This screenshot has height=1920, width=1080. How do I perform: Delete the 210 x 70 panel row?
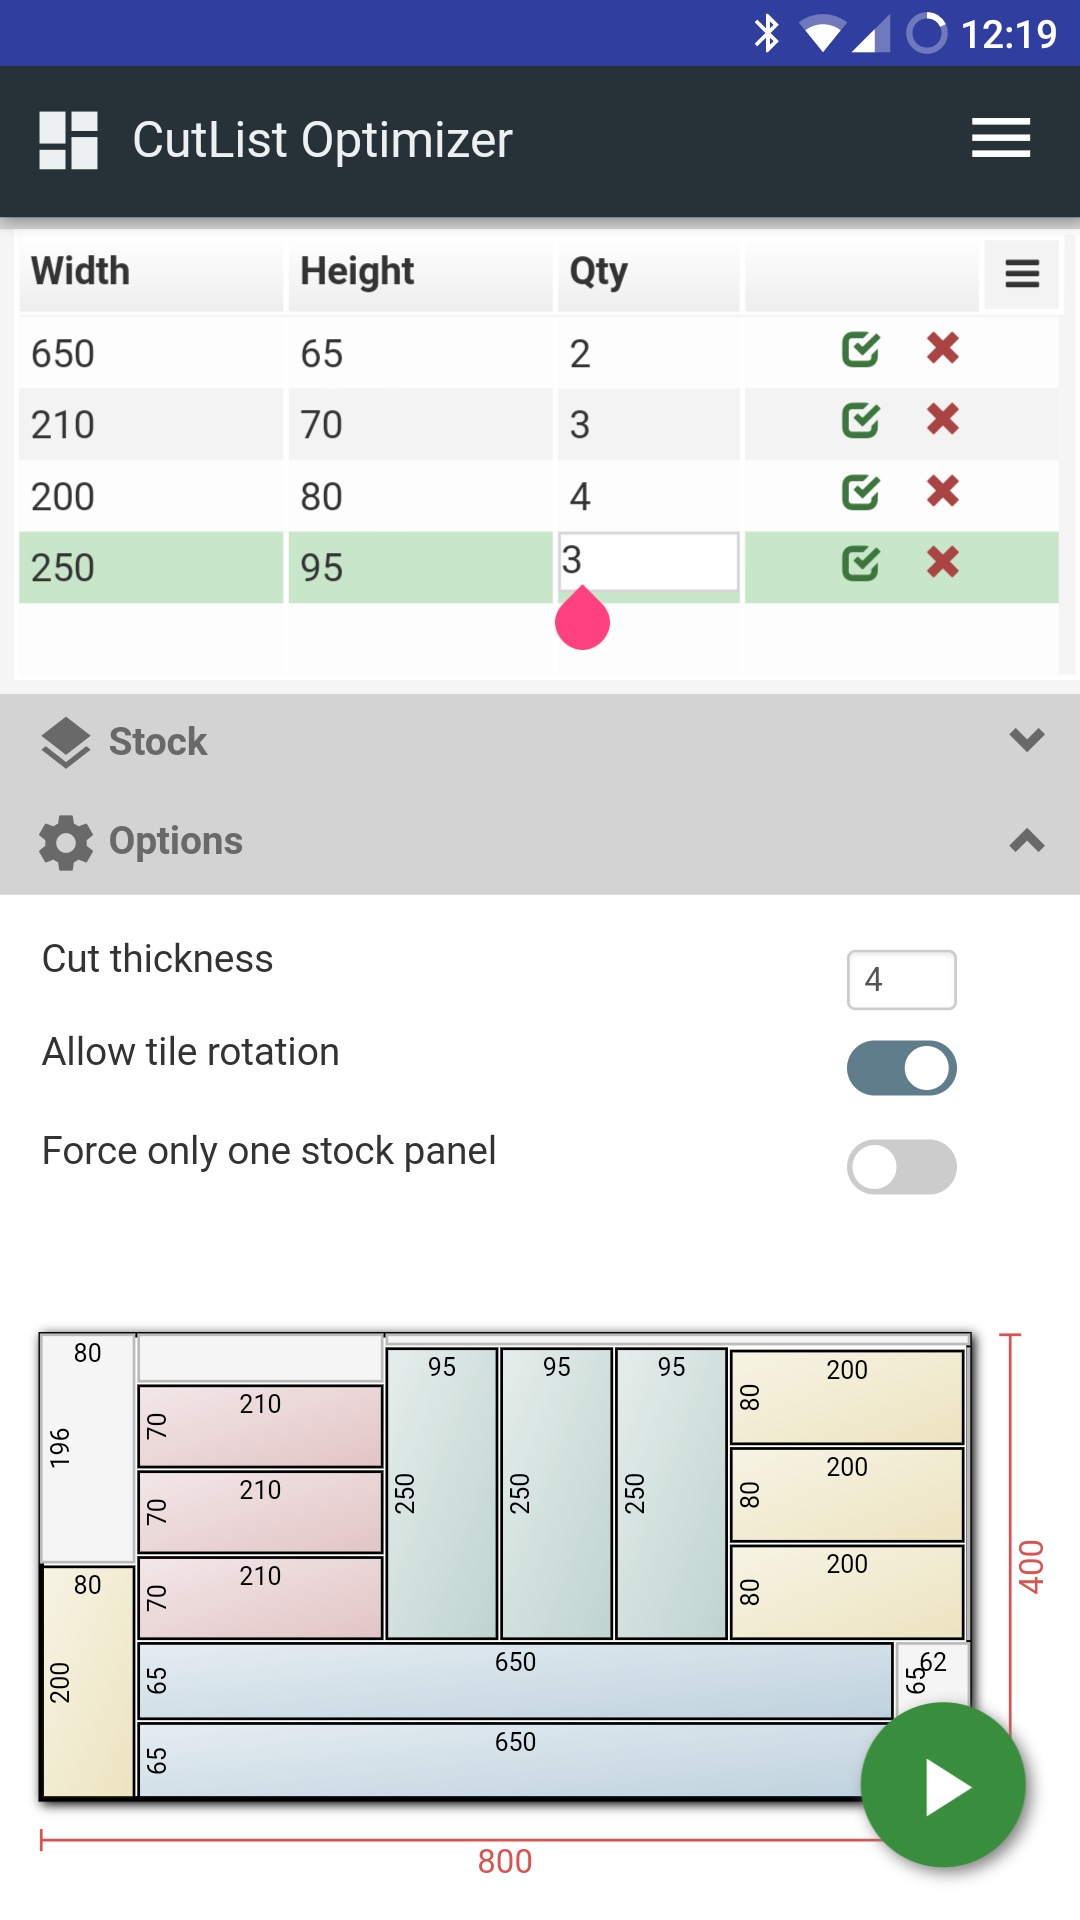[942, 420]
